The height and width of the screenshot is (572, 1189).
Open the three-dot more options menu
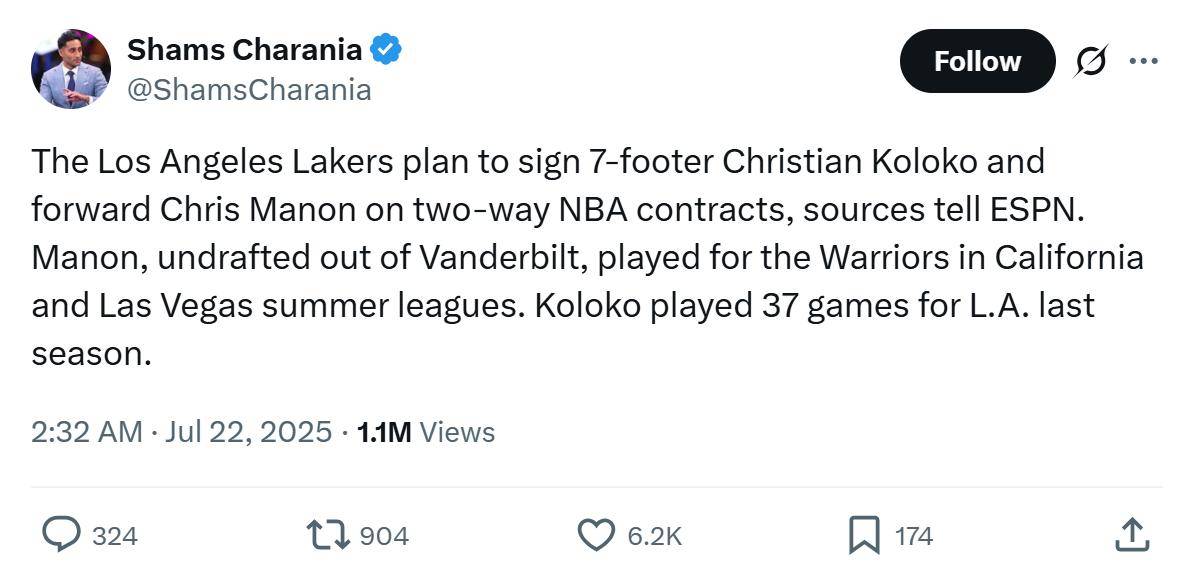pos(1144,61)
